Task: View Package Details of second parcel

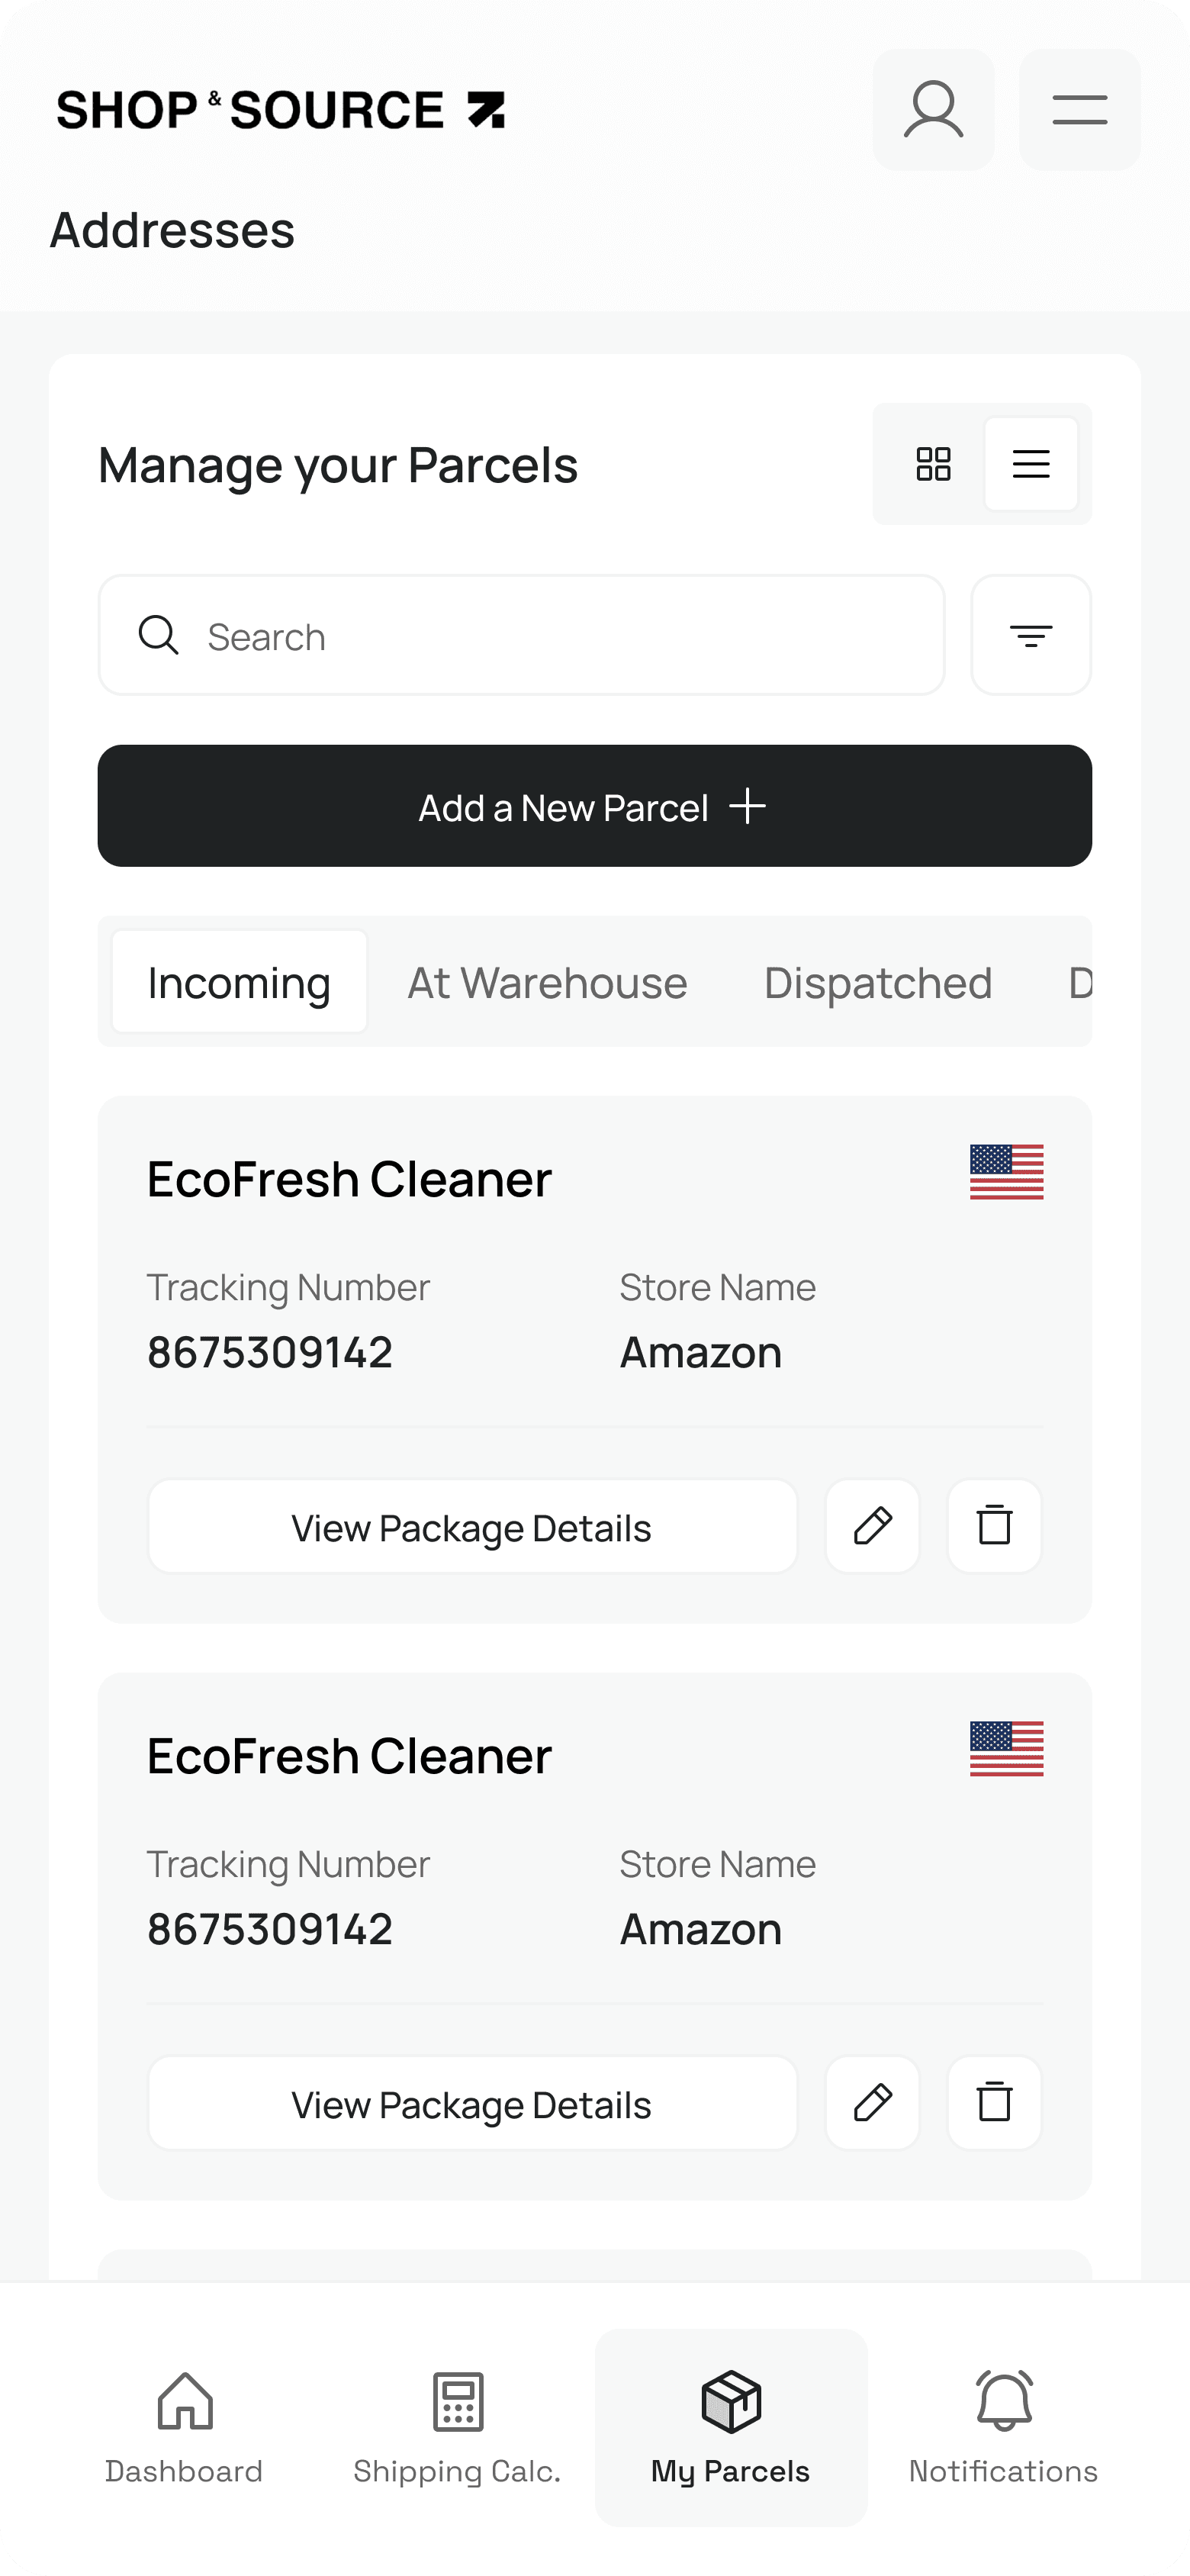Action: click(472, 2104)
